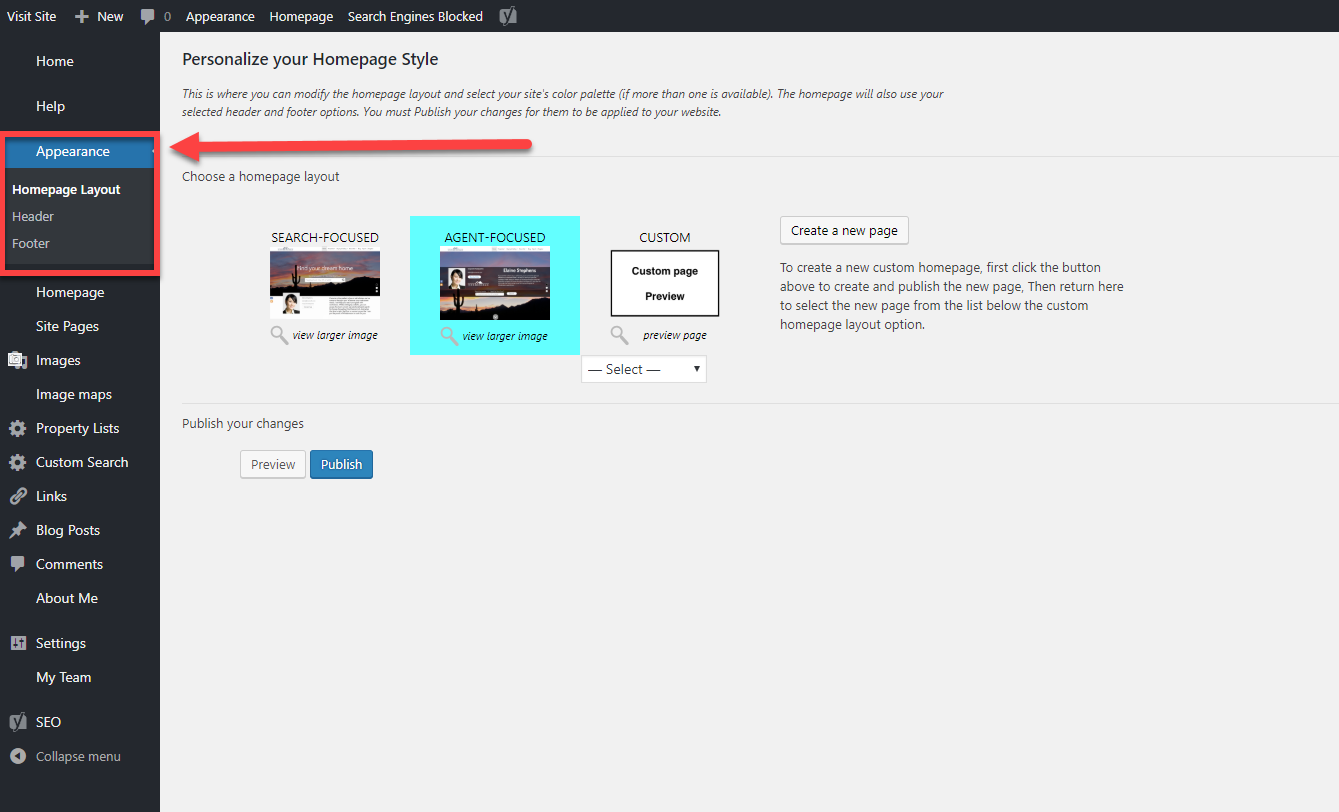
Task: Select Site Pages in the sidebar menu
Action: 70,326
